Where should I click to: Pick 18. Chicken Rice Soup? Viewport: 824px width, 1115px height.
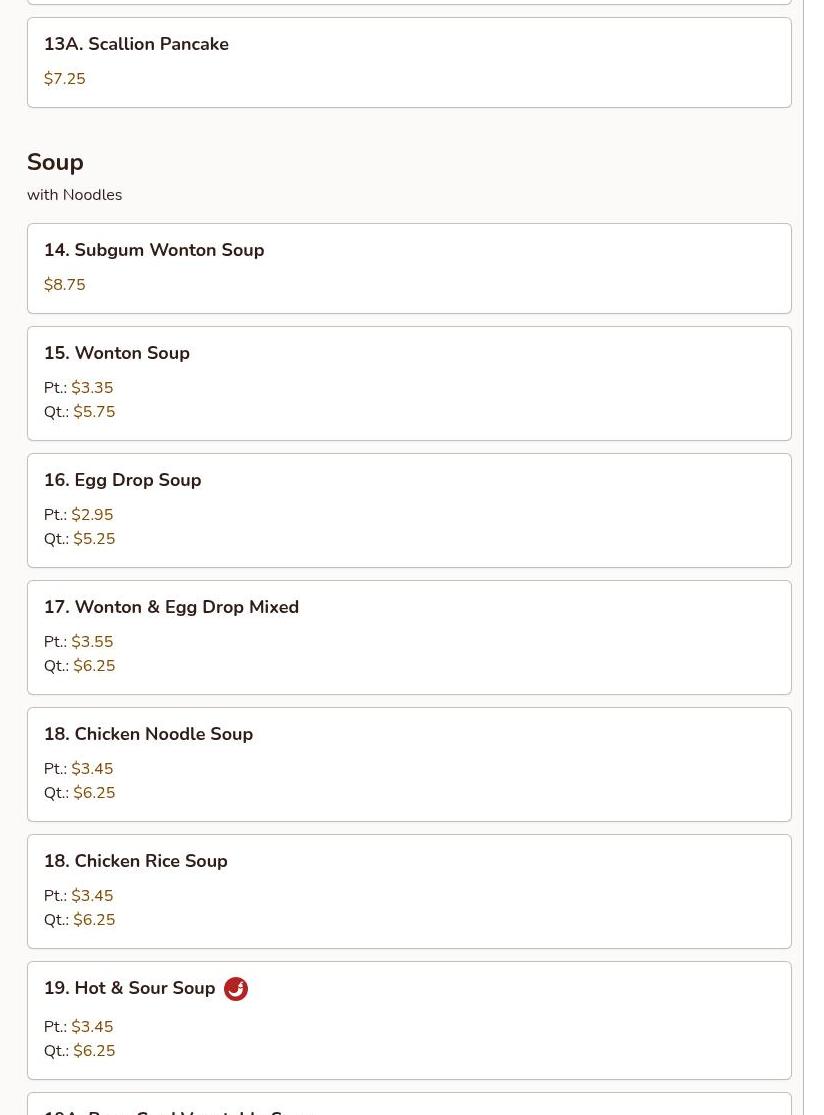click(x=136, y=861)
